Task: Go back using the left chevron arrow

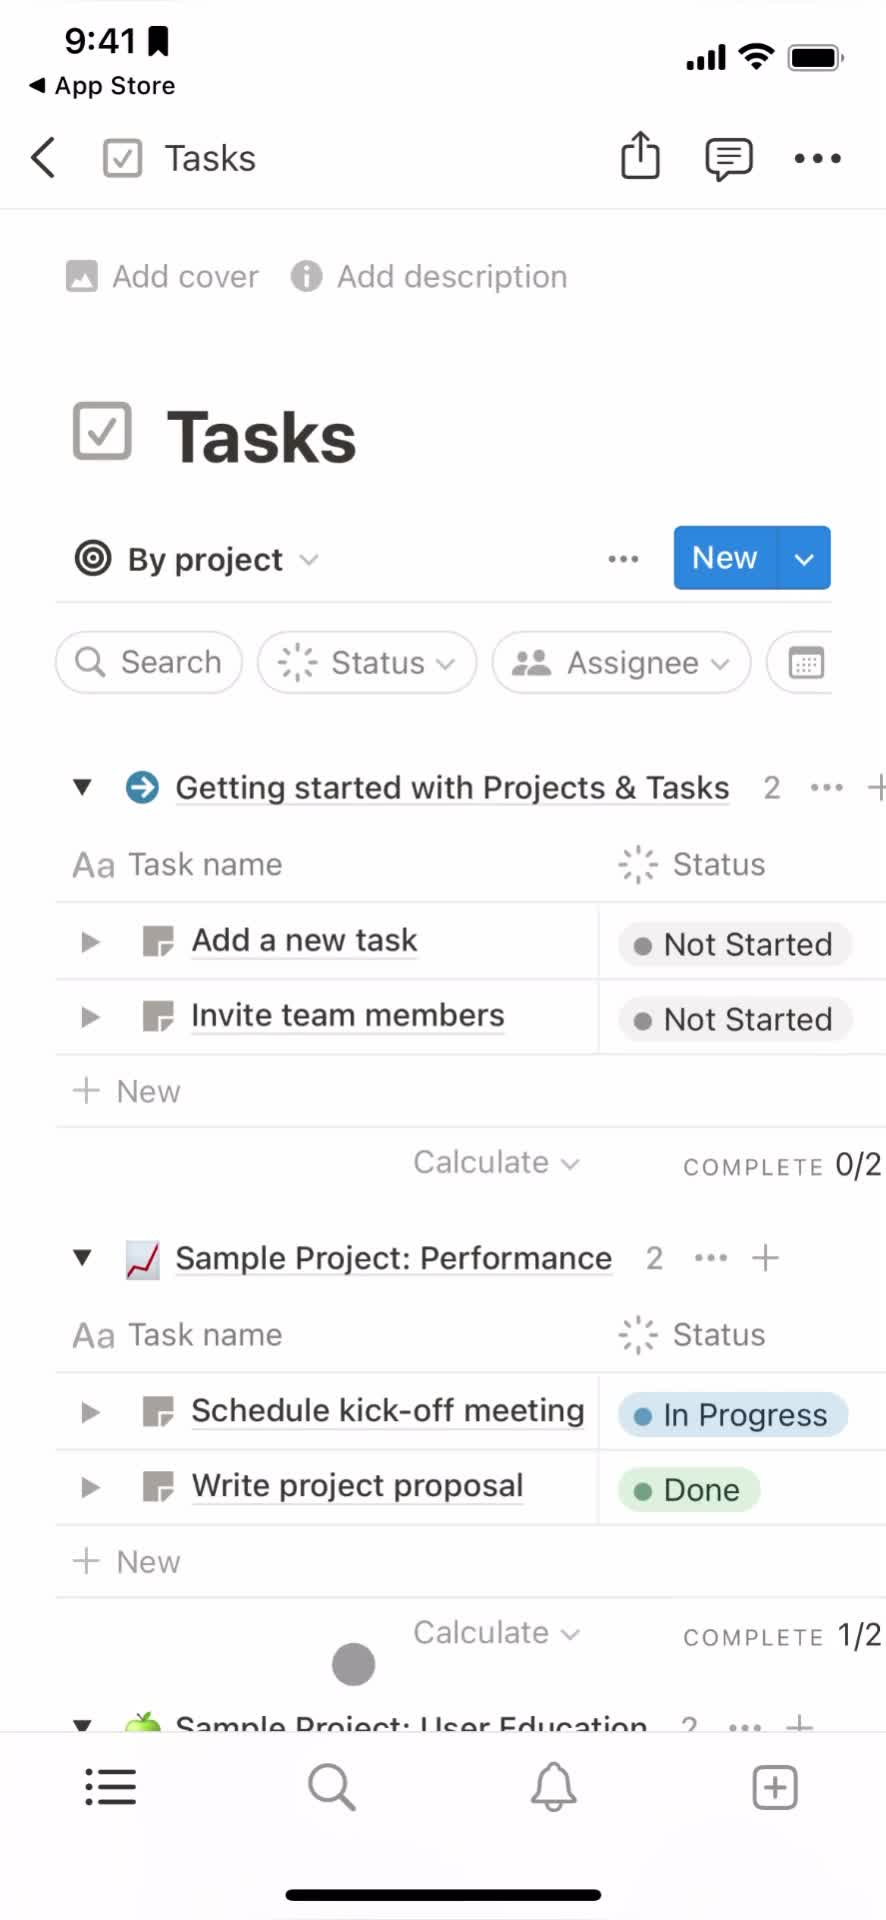Action: 42,157
